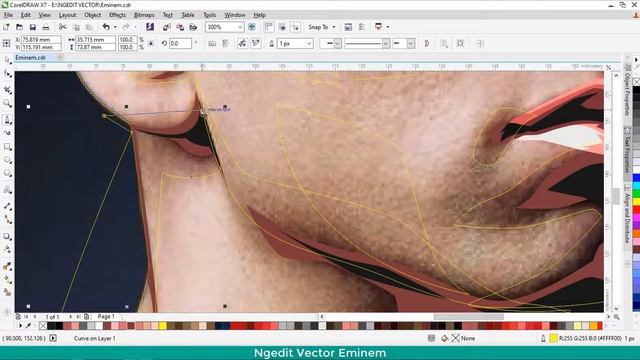Viewport: 640px width, 360px height.
Task: Select the Shape tool in toolbox
Action: pyautogui.click(x=7, y=74)
